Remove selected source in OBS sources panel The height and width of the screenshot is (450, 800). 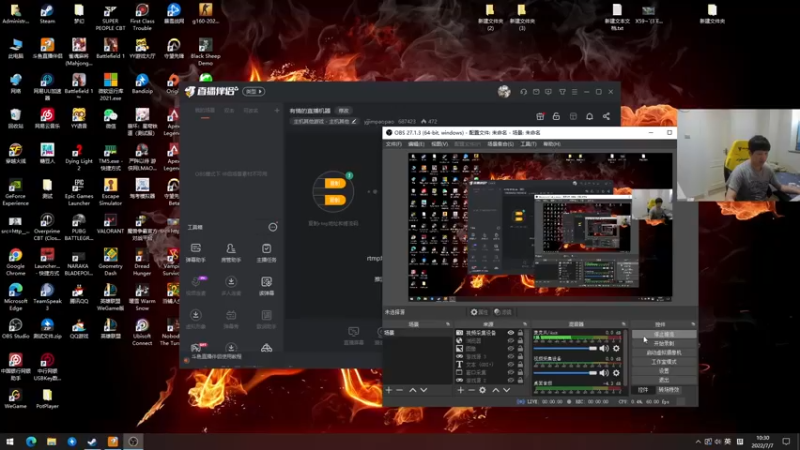(x=471, y=390)
